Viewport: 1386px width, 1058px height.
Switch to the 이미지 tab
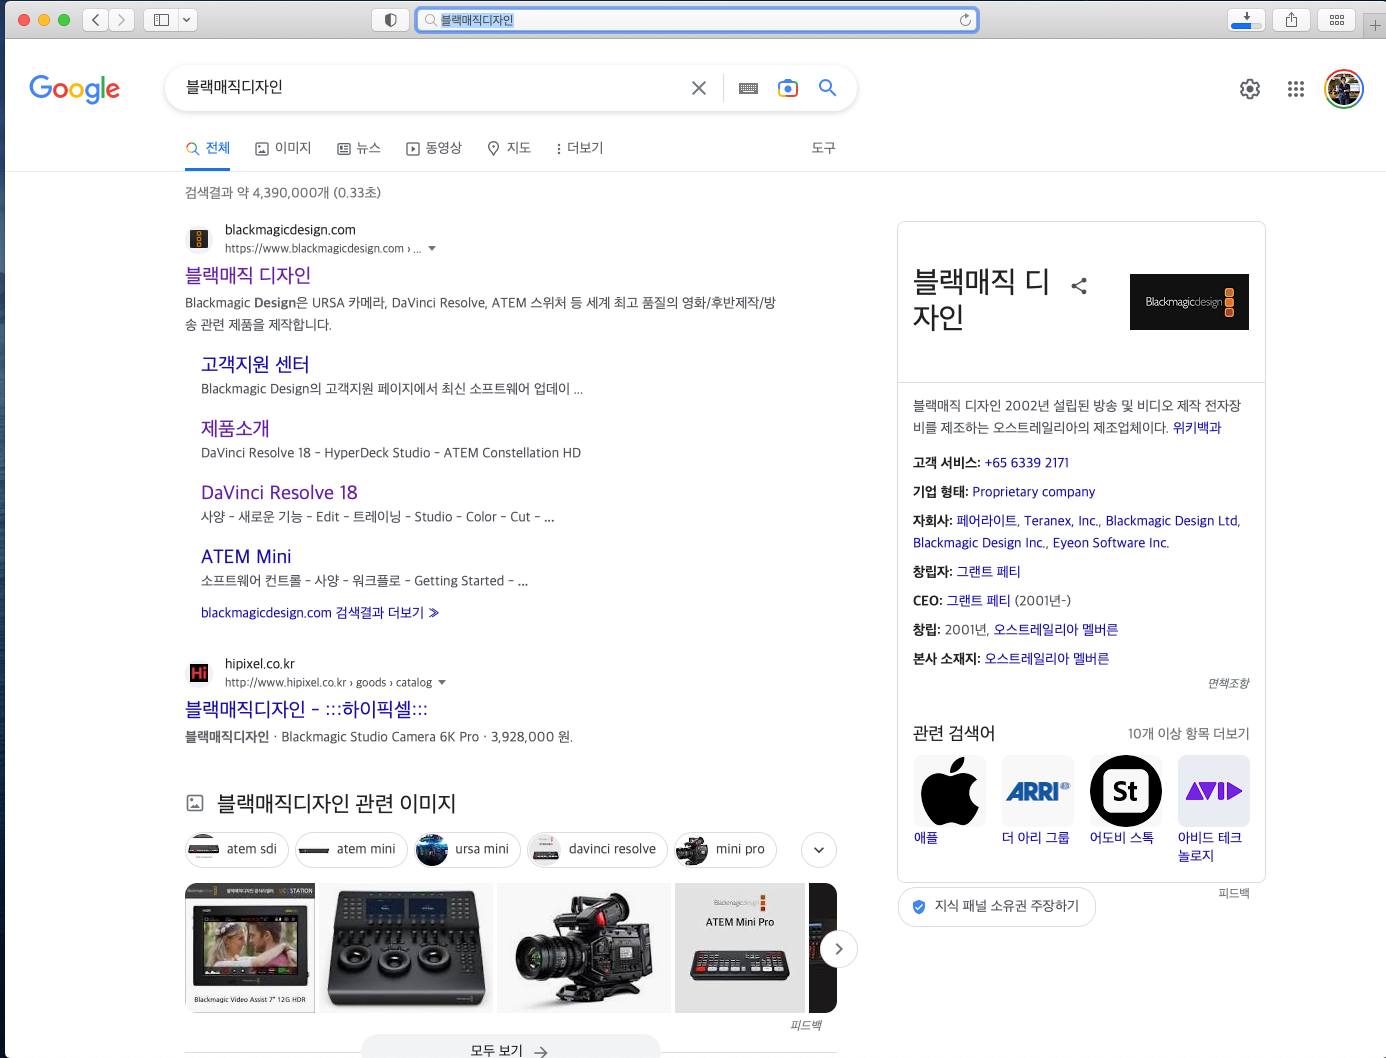point(283,148)
